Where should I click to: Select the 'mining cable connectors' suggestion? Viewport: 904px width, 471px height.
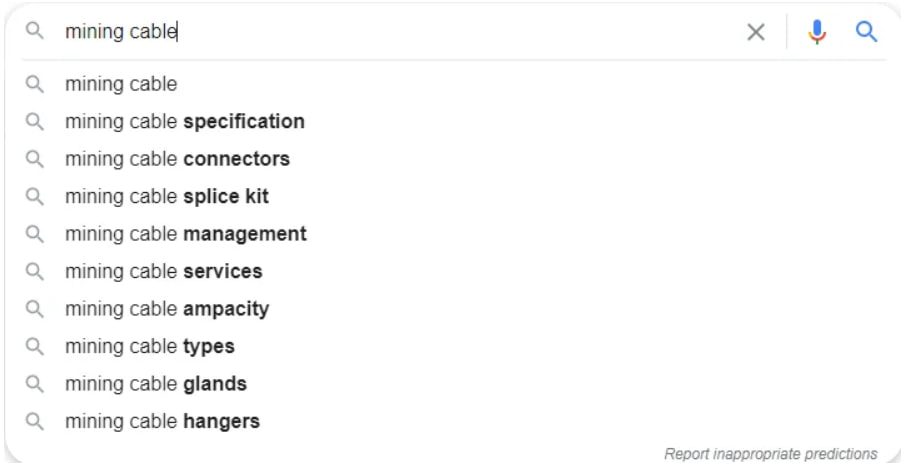tap(453, 159)
